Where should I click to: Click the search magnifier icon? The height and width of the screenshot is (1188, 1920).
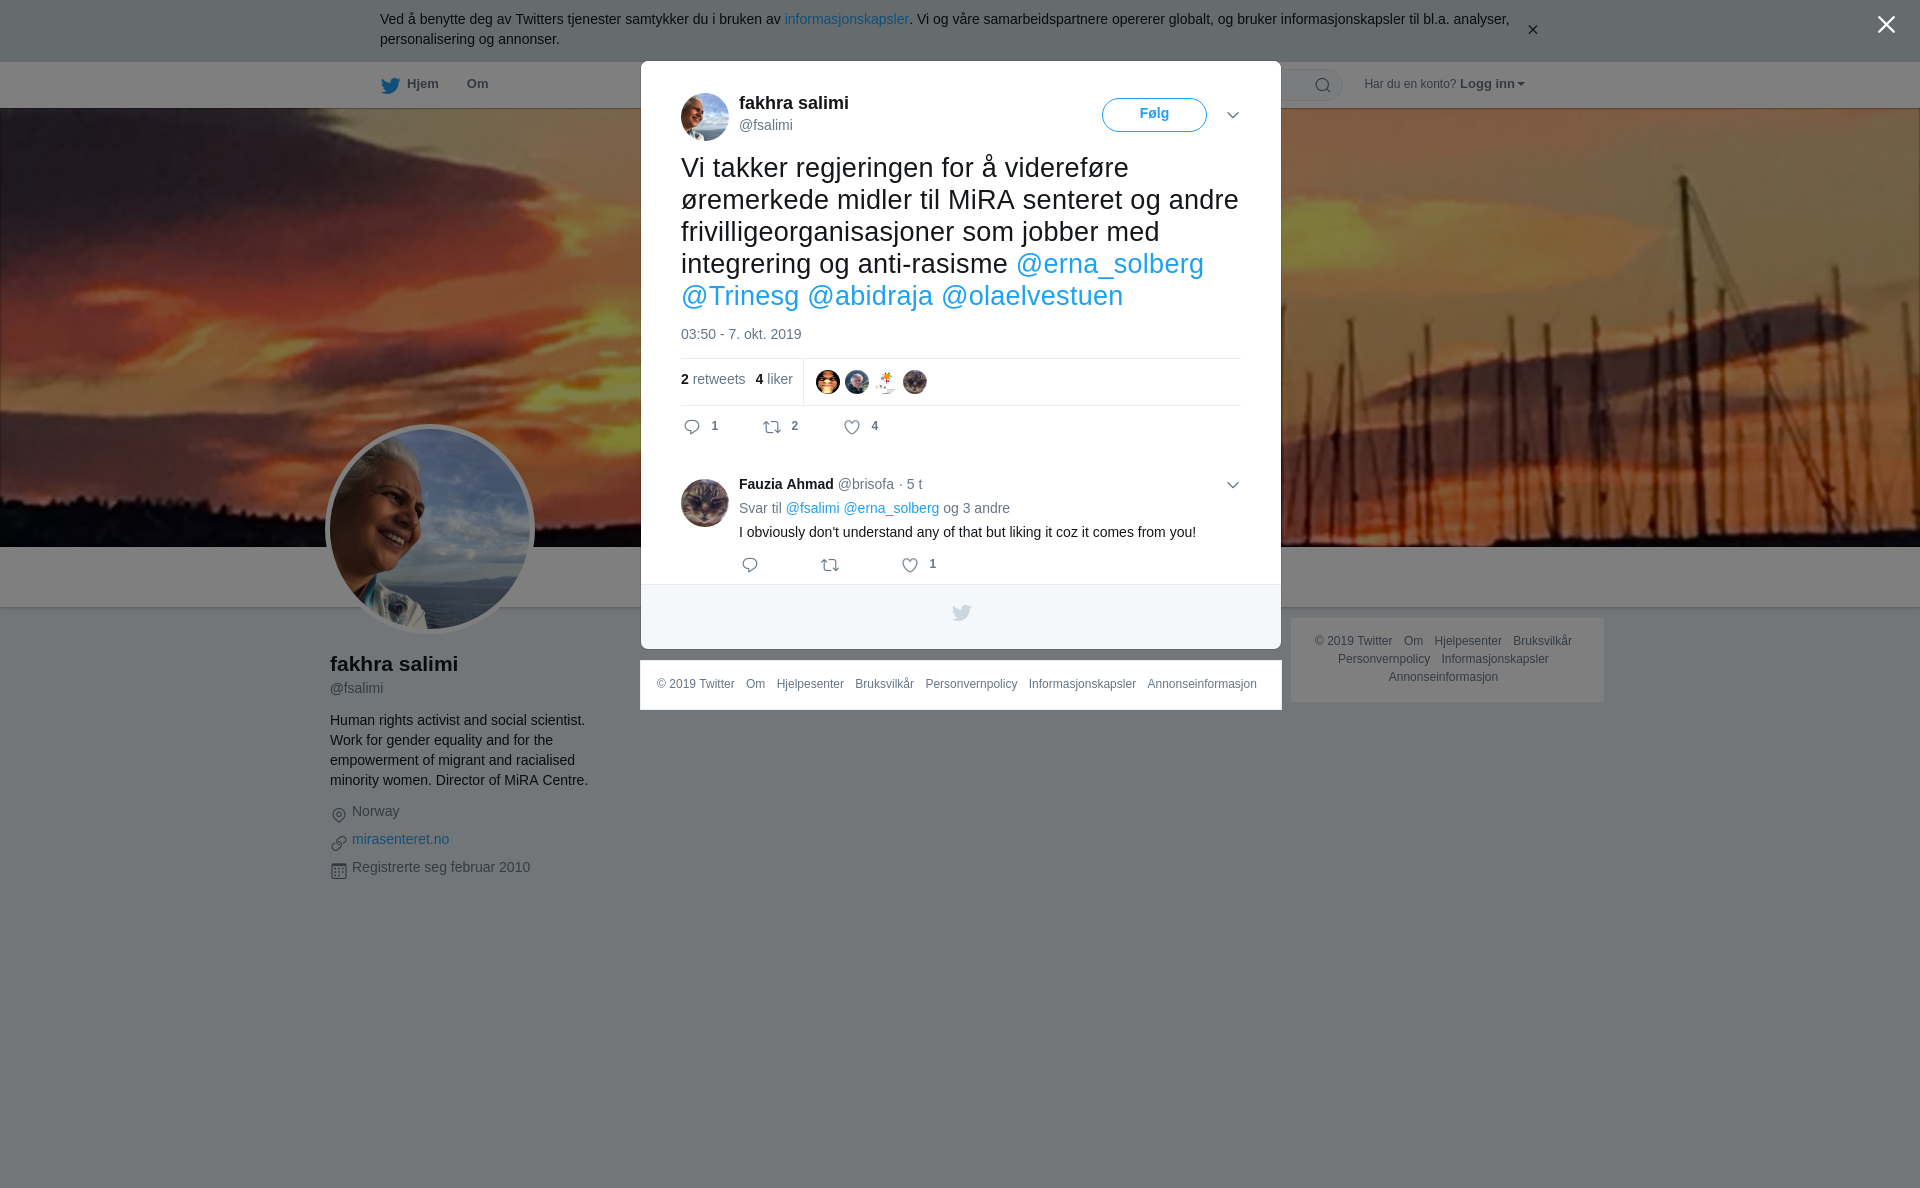coord(1323,85)
